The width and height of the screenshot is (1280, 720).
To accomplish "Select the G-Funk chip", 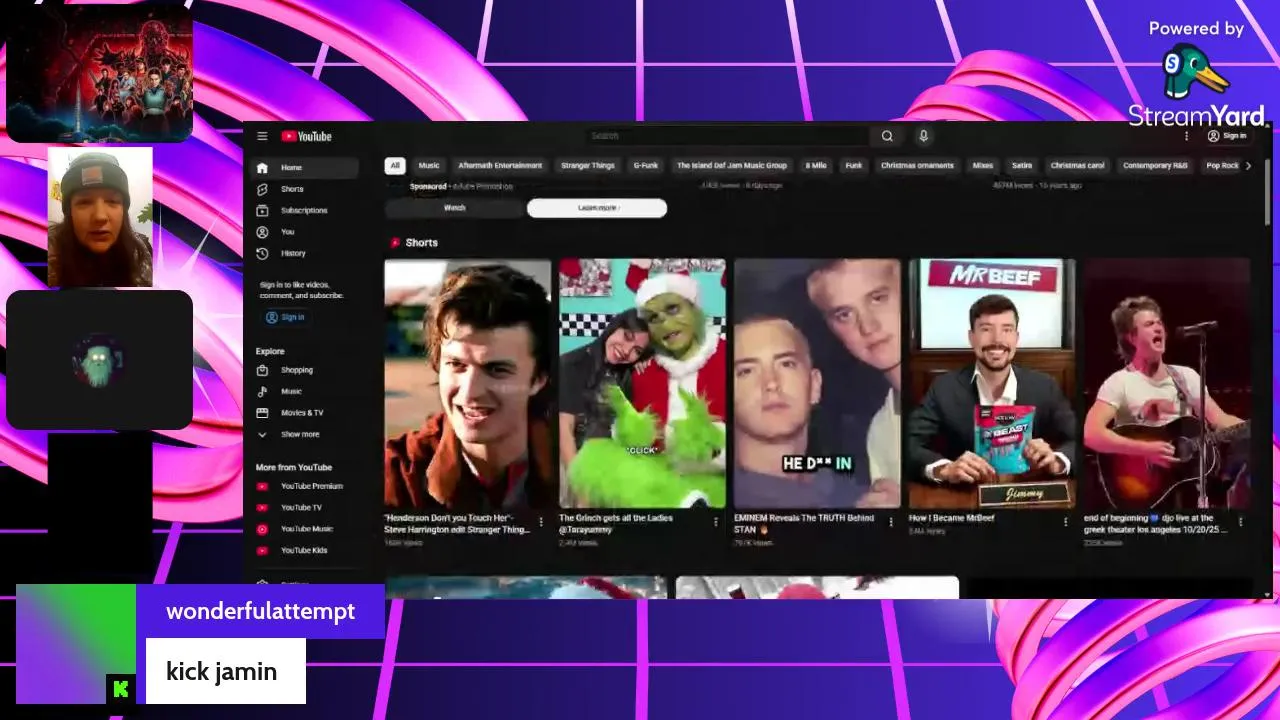I will tap(646, 165).
